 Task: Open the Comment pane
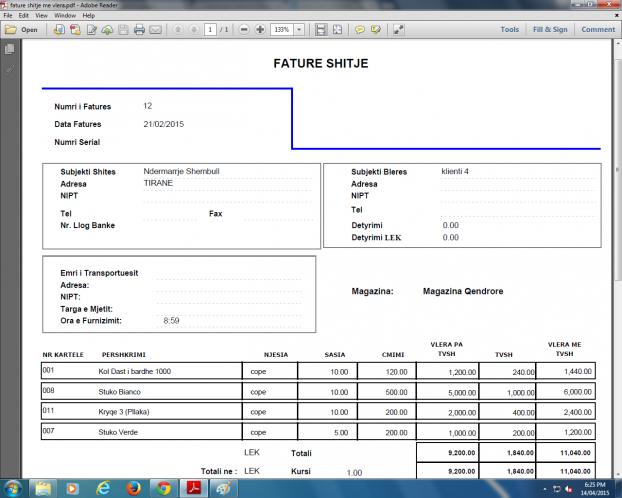pos(598,30)
